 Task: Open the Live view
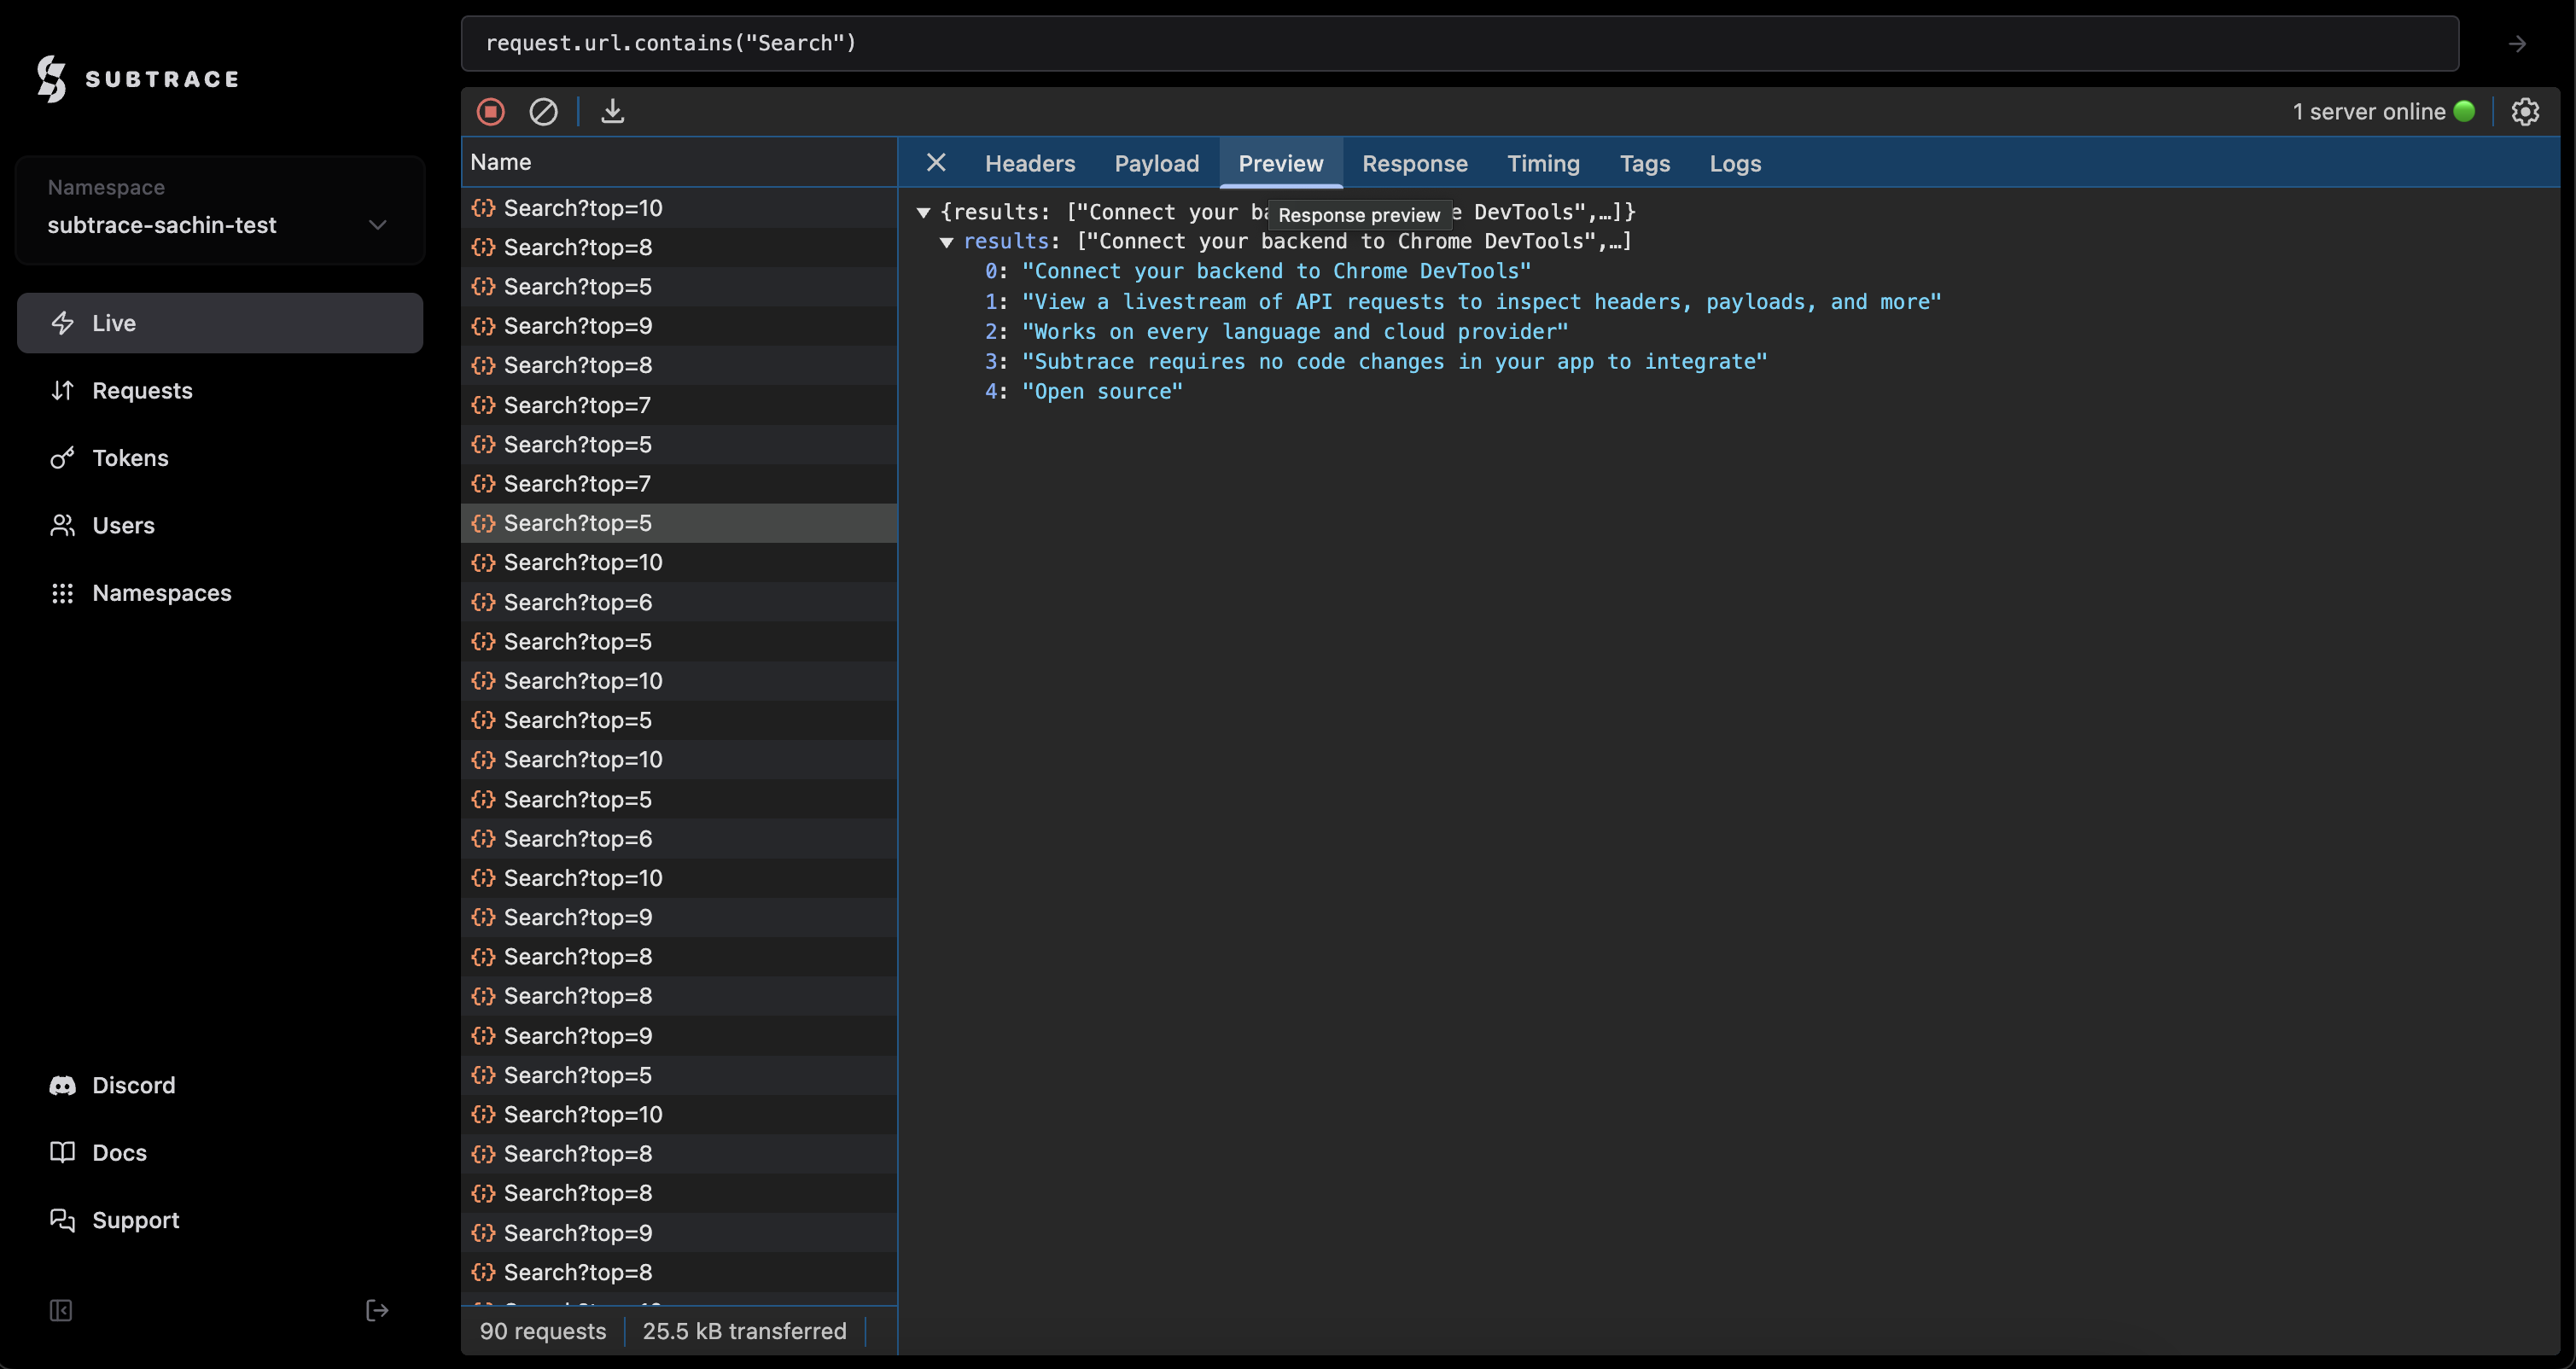220,323
